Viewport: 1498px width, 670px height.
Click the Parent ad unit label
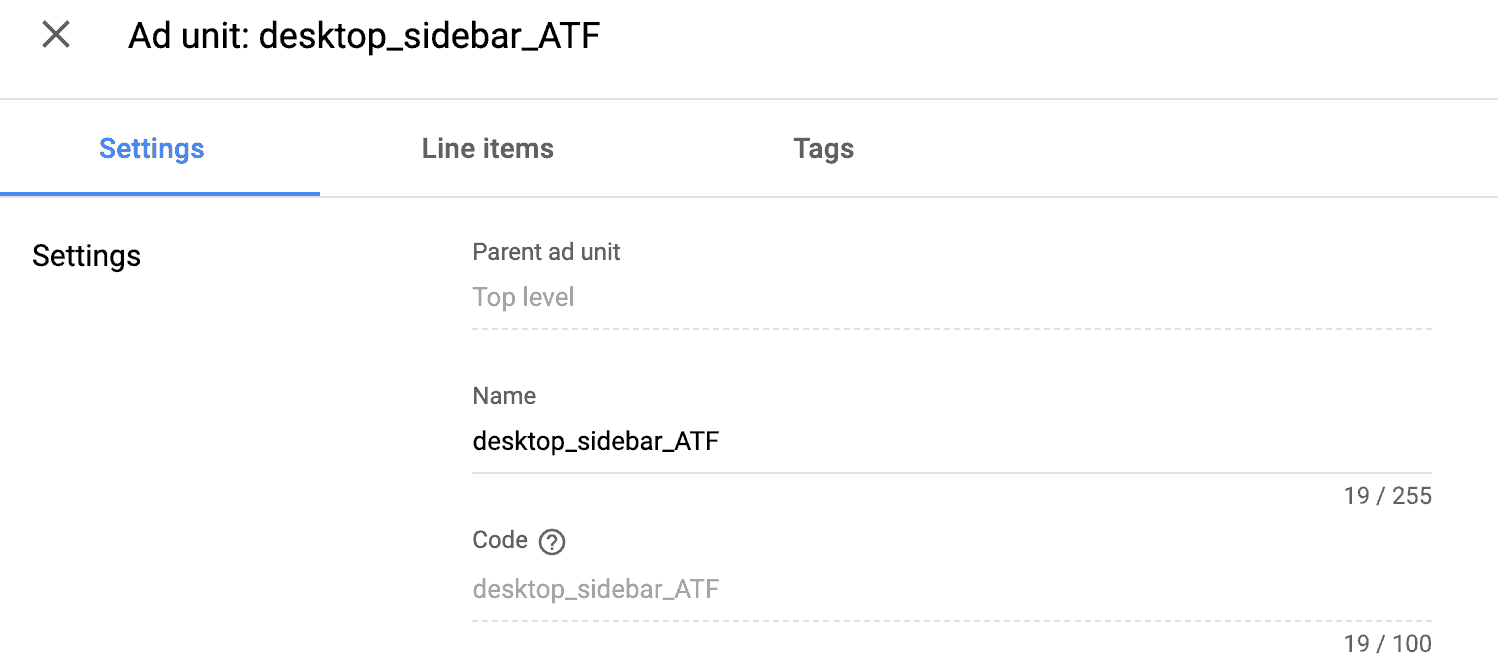pos(546,252)
